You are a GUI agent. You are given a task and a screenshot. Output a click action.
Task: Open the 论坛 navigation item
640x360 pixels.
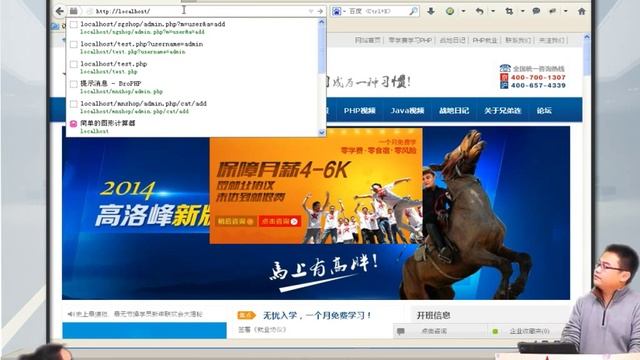544,110
